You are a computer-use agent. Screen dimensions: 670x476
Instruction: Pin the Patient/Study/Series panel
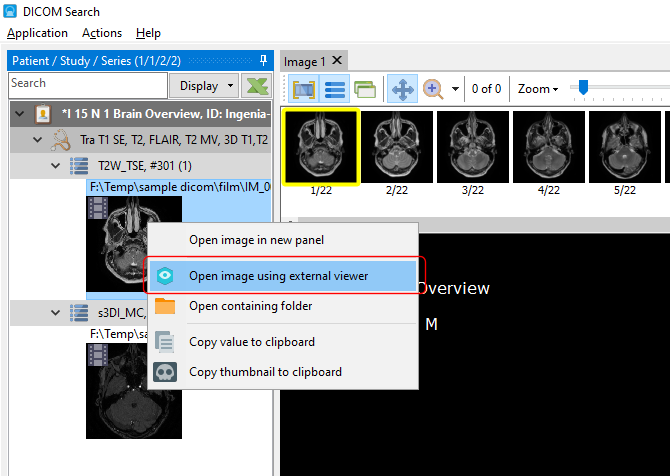pyautogui.click(x=263, y=60)
